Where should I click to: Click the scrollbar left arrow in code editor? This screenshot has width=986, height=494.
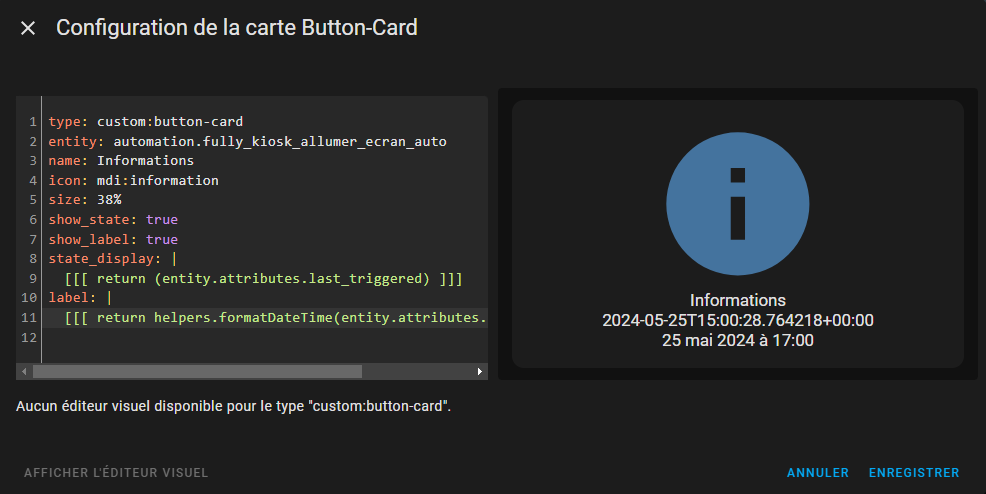pyautogui.click(x=24, y=371)
